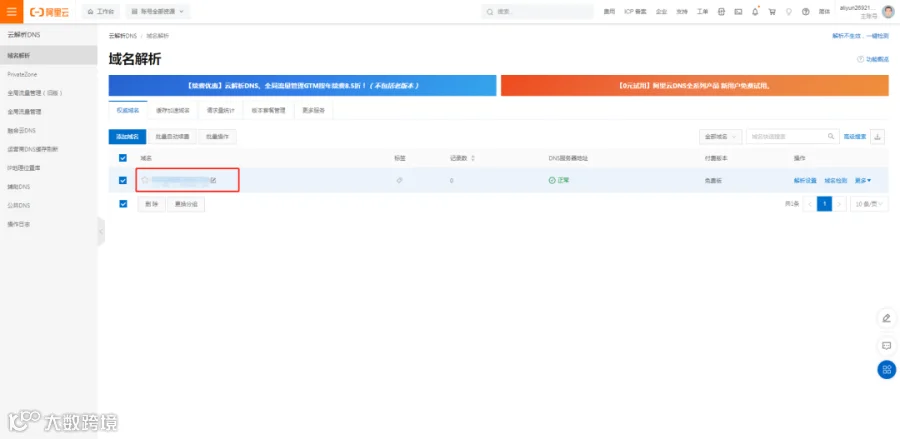Select PrivateZone in the left sidebar
900x439 pixels.
[x=22, y=75]
